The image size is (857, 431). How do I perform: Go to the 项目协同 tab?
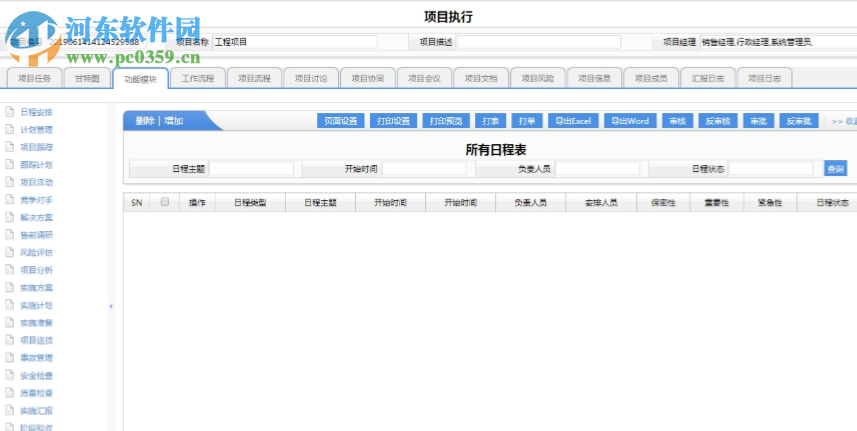tap(368, 78)
